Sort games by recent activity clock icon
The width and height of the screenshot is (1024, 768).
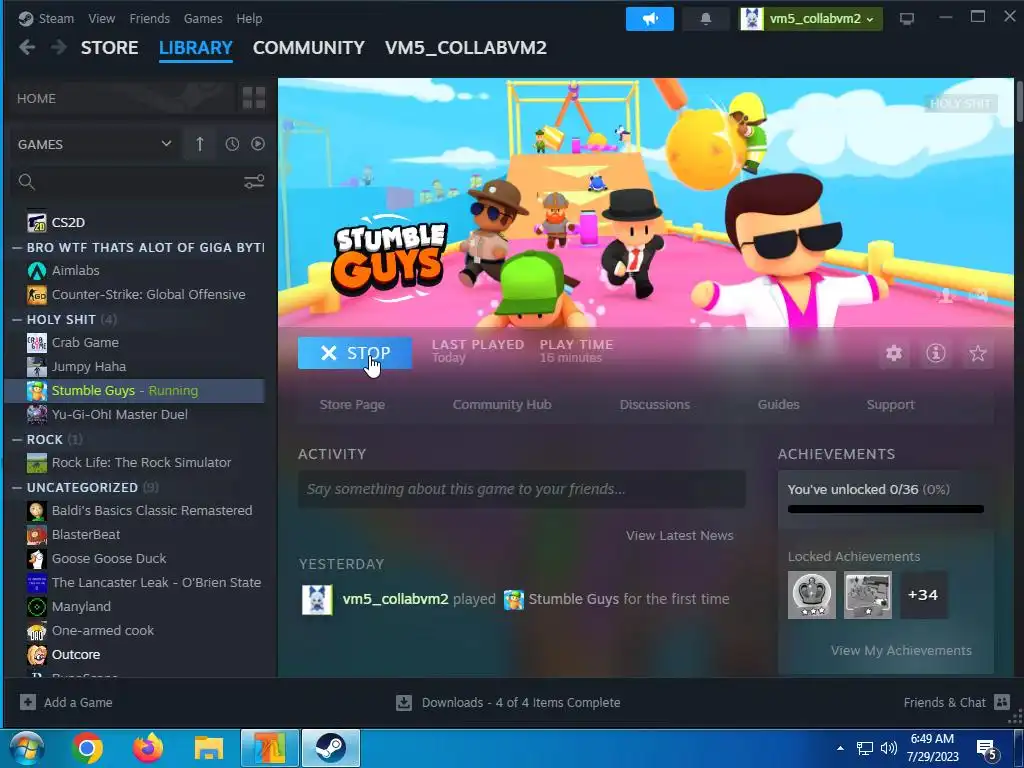click(x=232, y=144)
